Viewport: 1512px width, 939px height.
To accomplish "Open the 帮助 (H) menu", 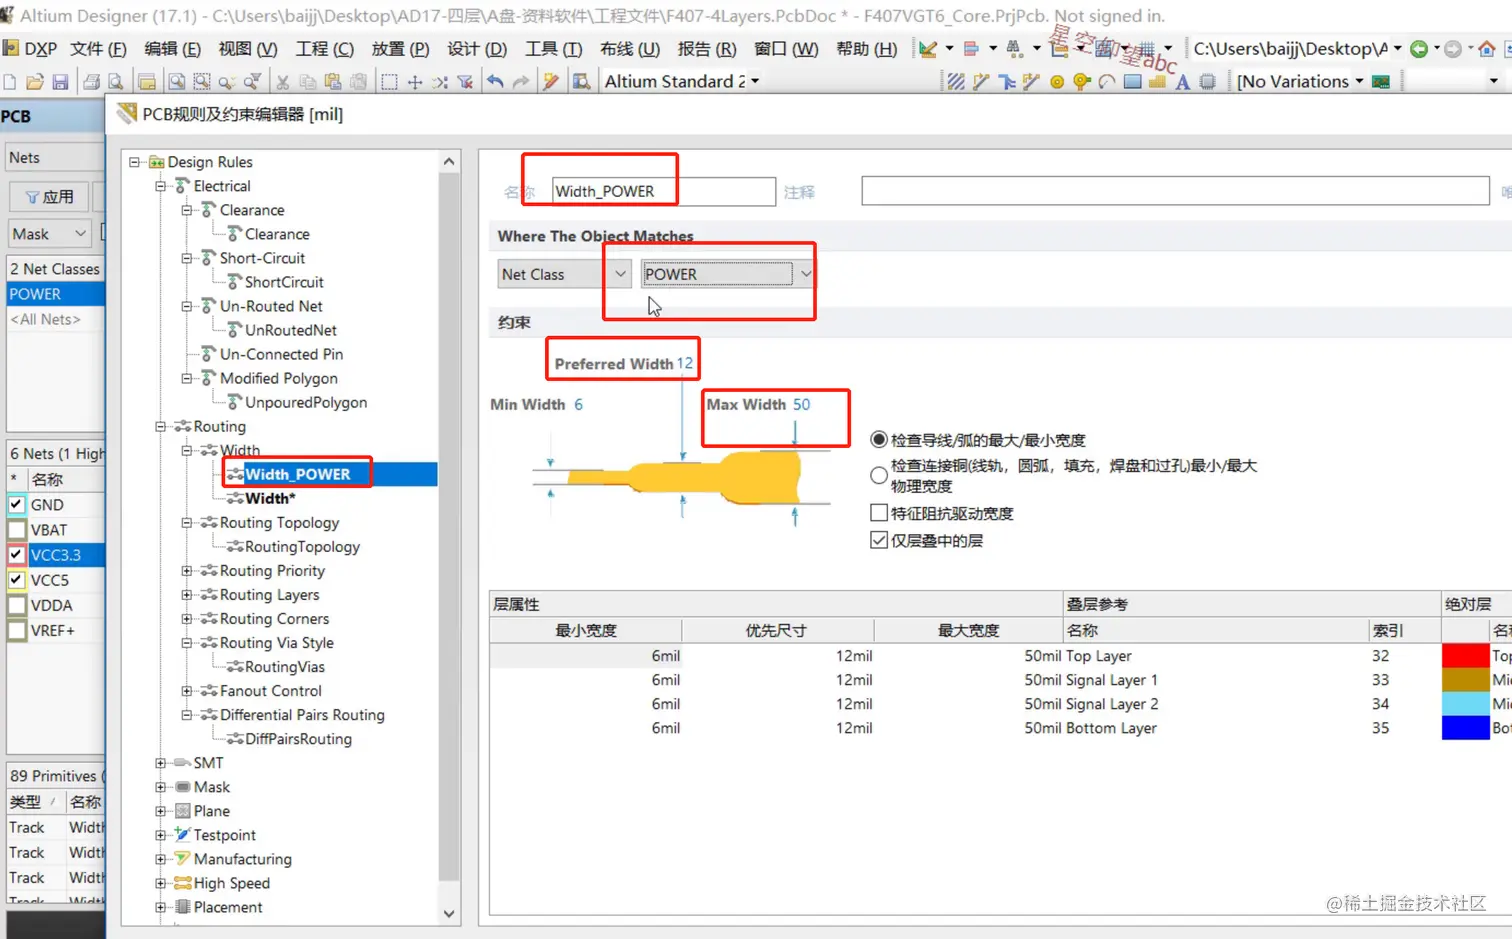I will pyautogui.click(x=866, y=49).
